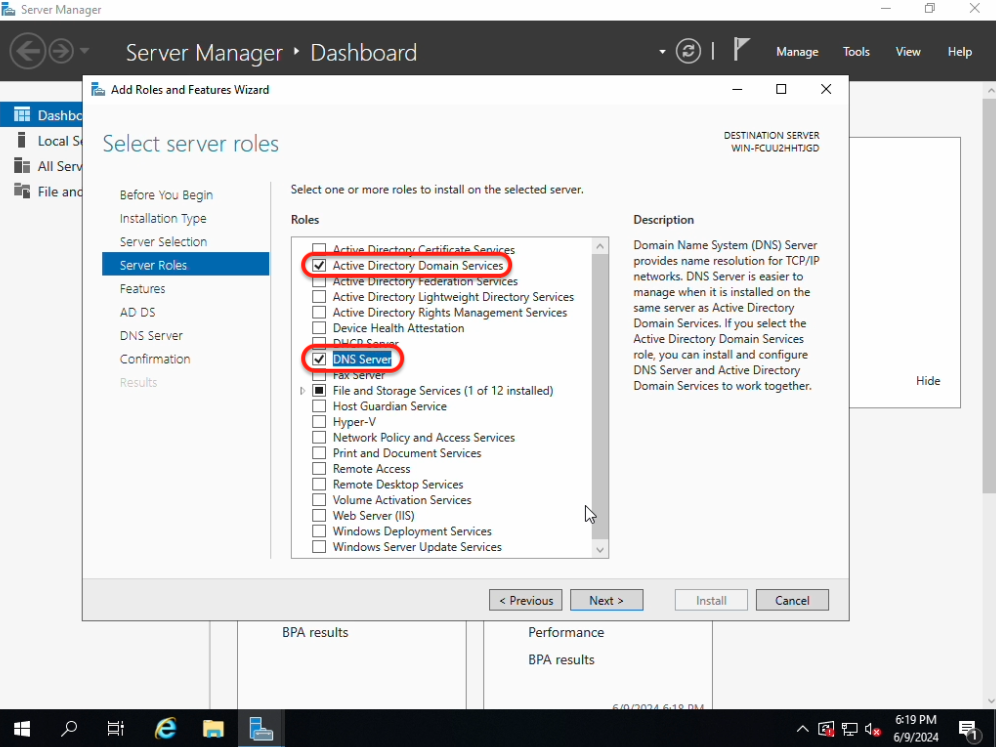Check the Host Guardian Service role
996x747 pixels.
click(319, 406)
